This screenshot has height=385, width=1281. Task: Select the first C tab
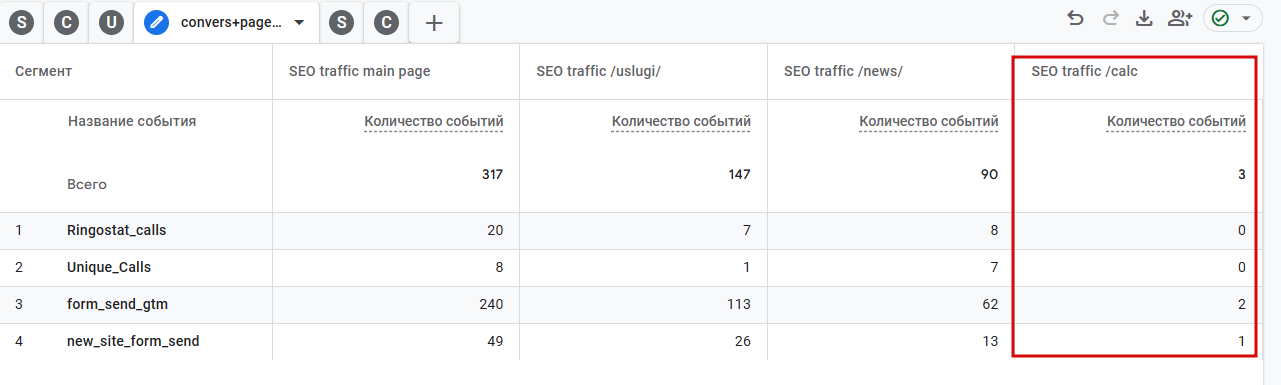point(66,23)
